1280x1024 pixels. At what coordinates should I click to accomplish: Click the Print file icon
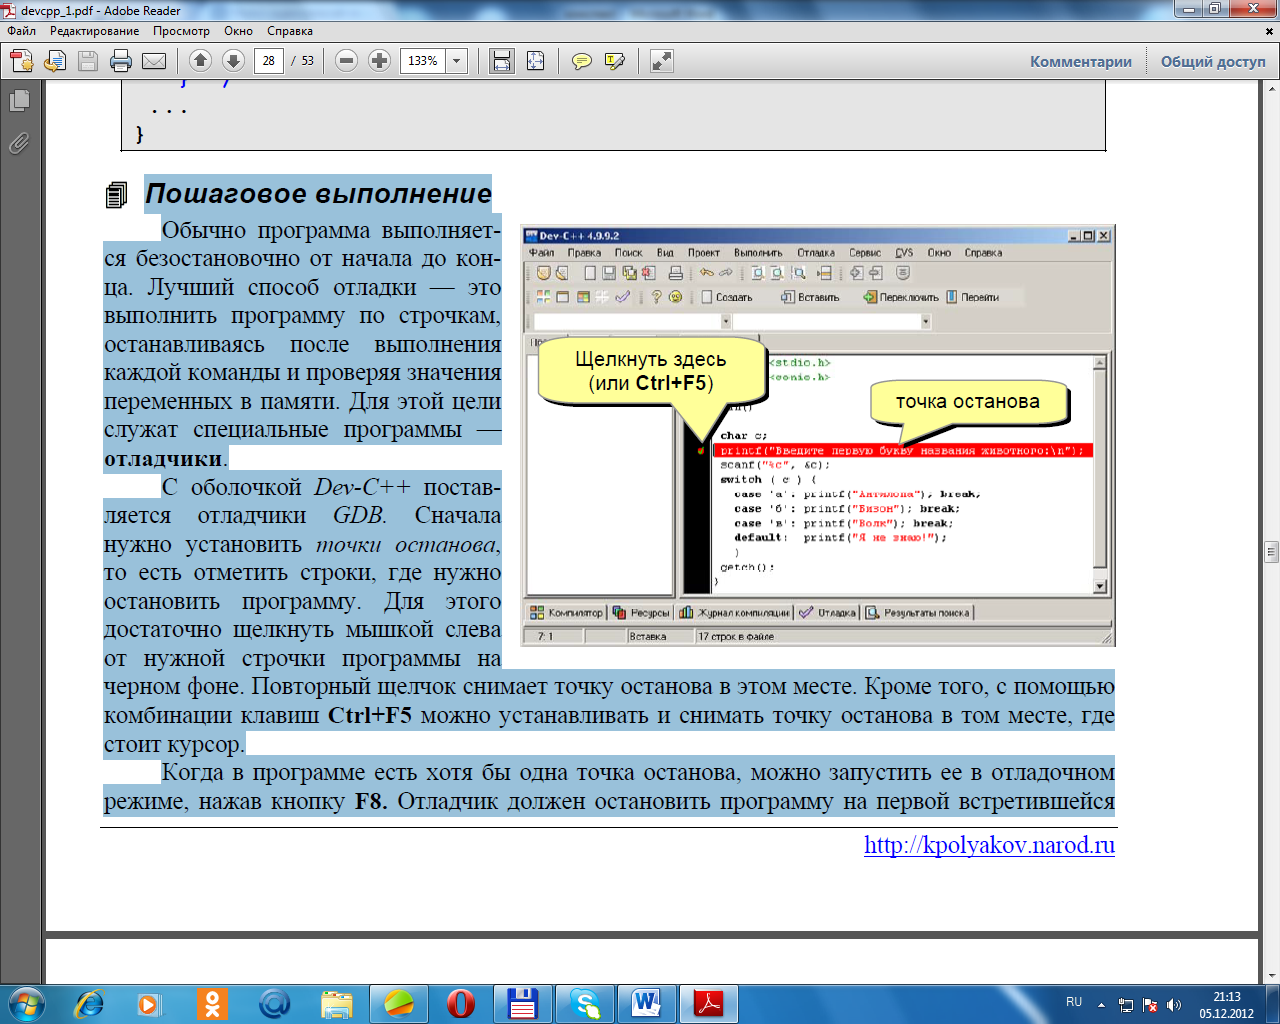click(x=121, y=61)
